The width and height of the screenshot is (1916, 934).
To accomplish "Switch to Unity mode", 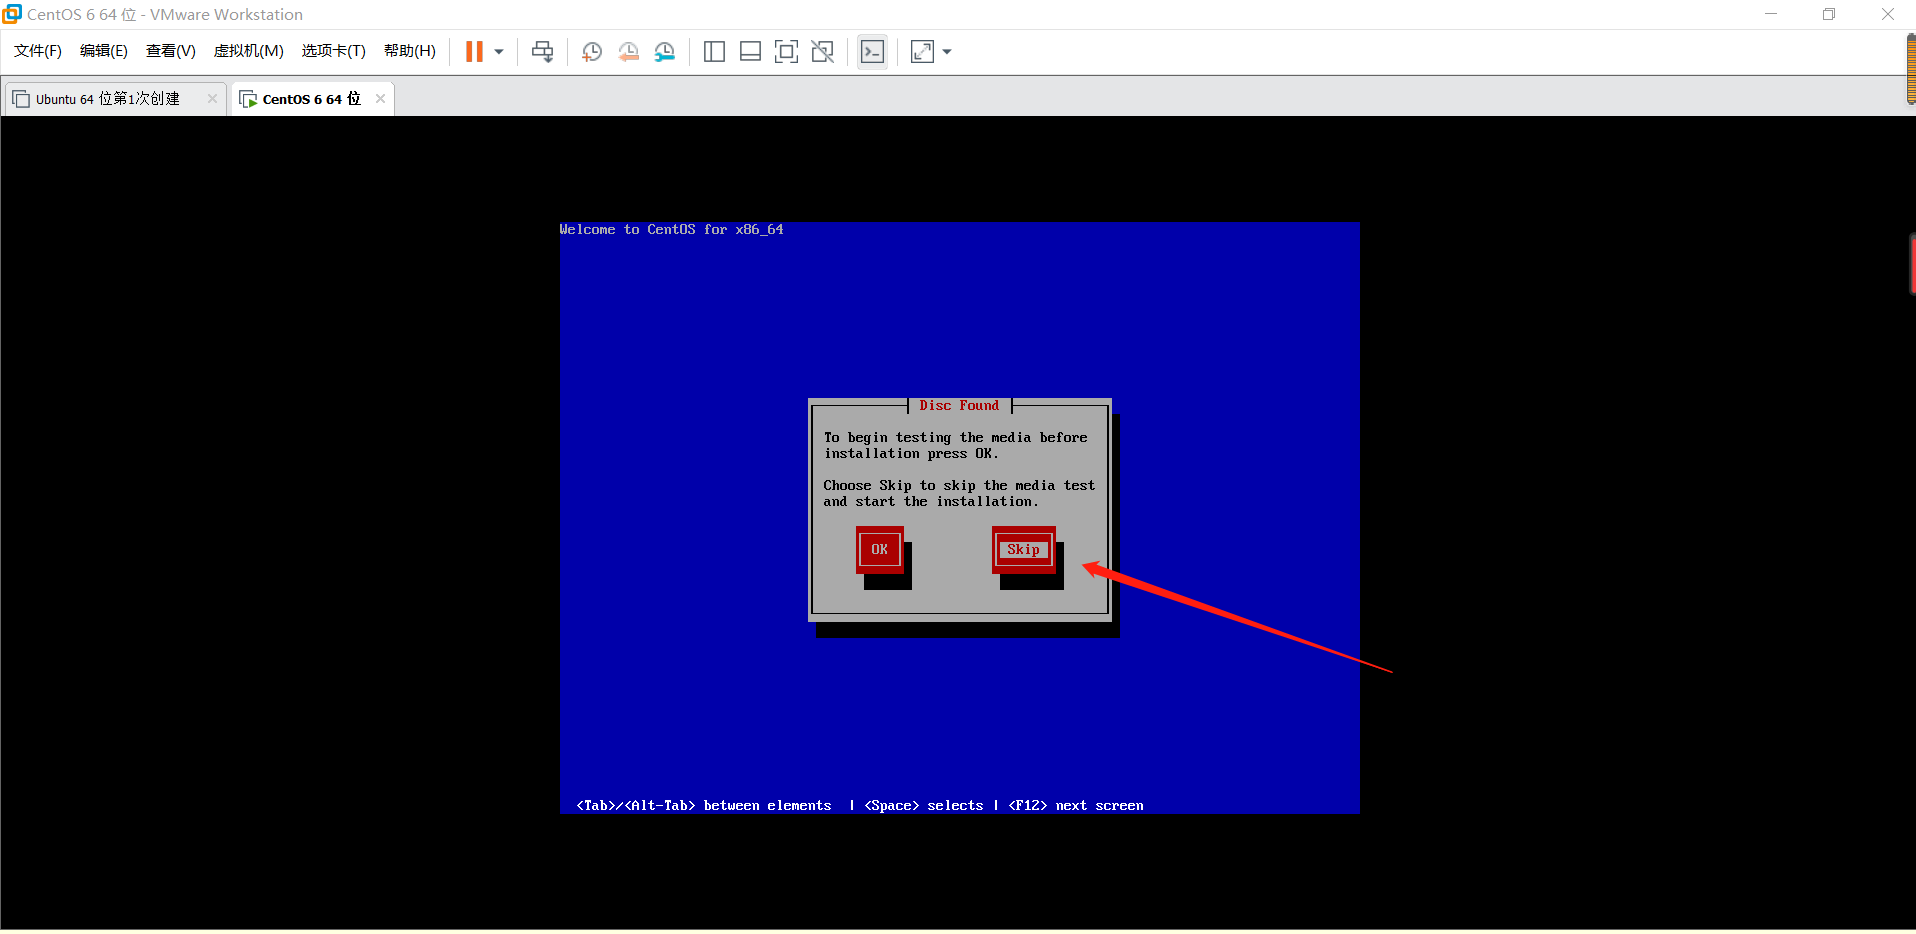I will coord(823,52).
